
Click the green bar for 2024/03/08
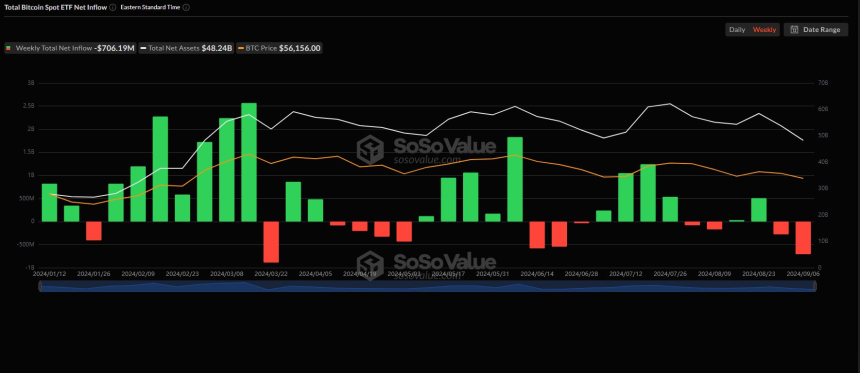(x=227, y=170)
